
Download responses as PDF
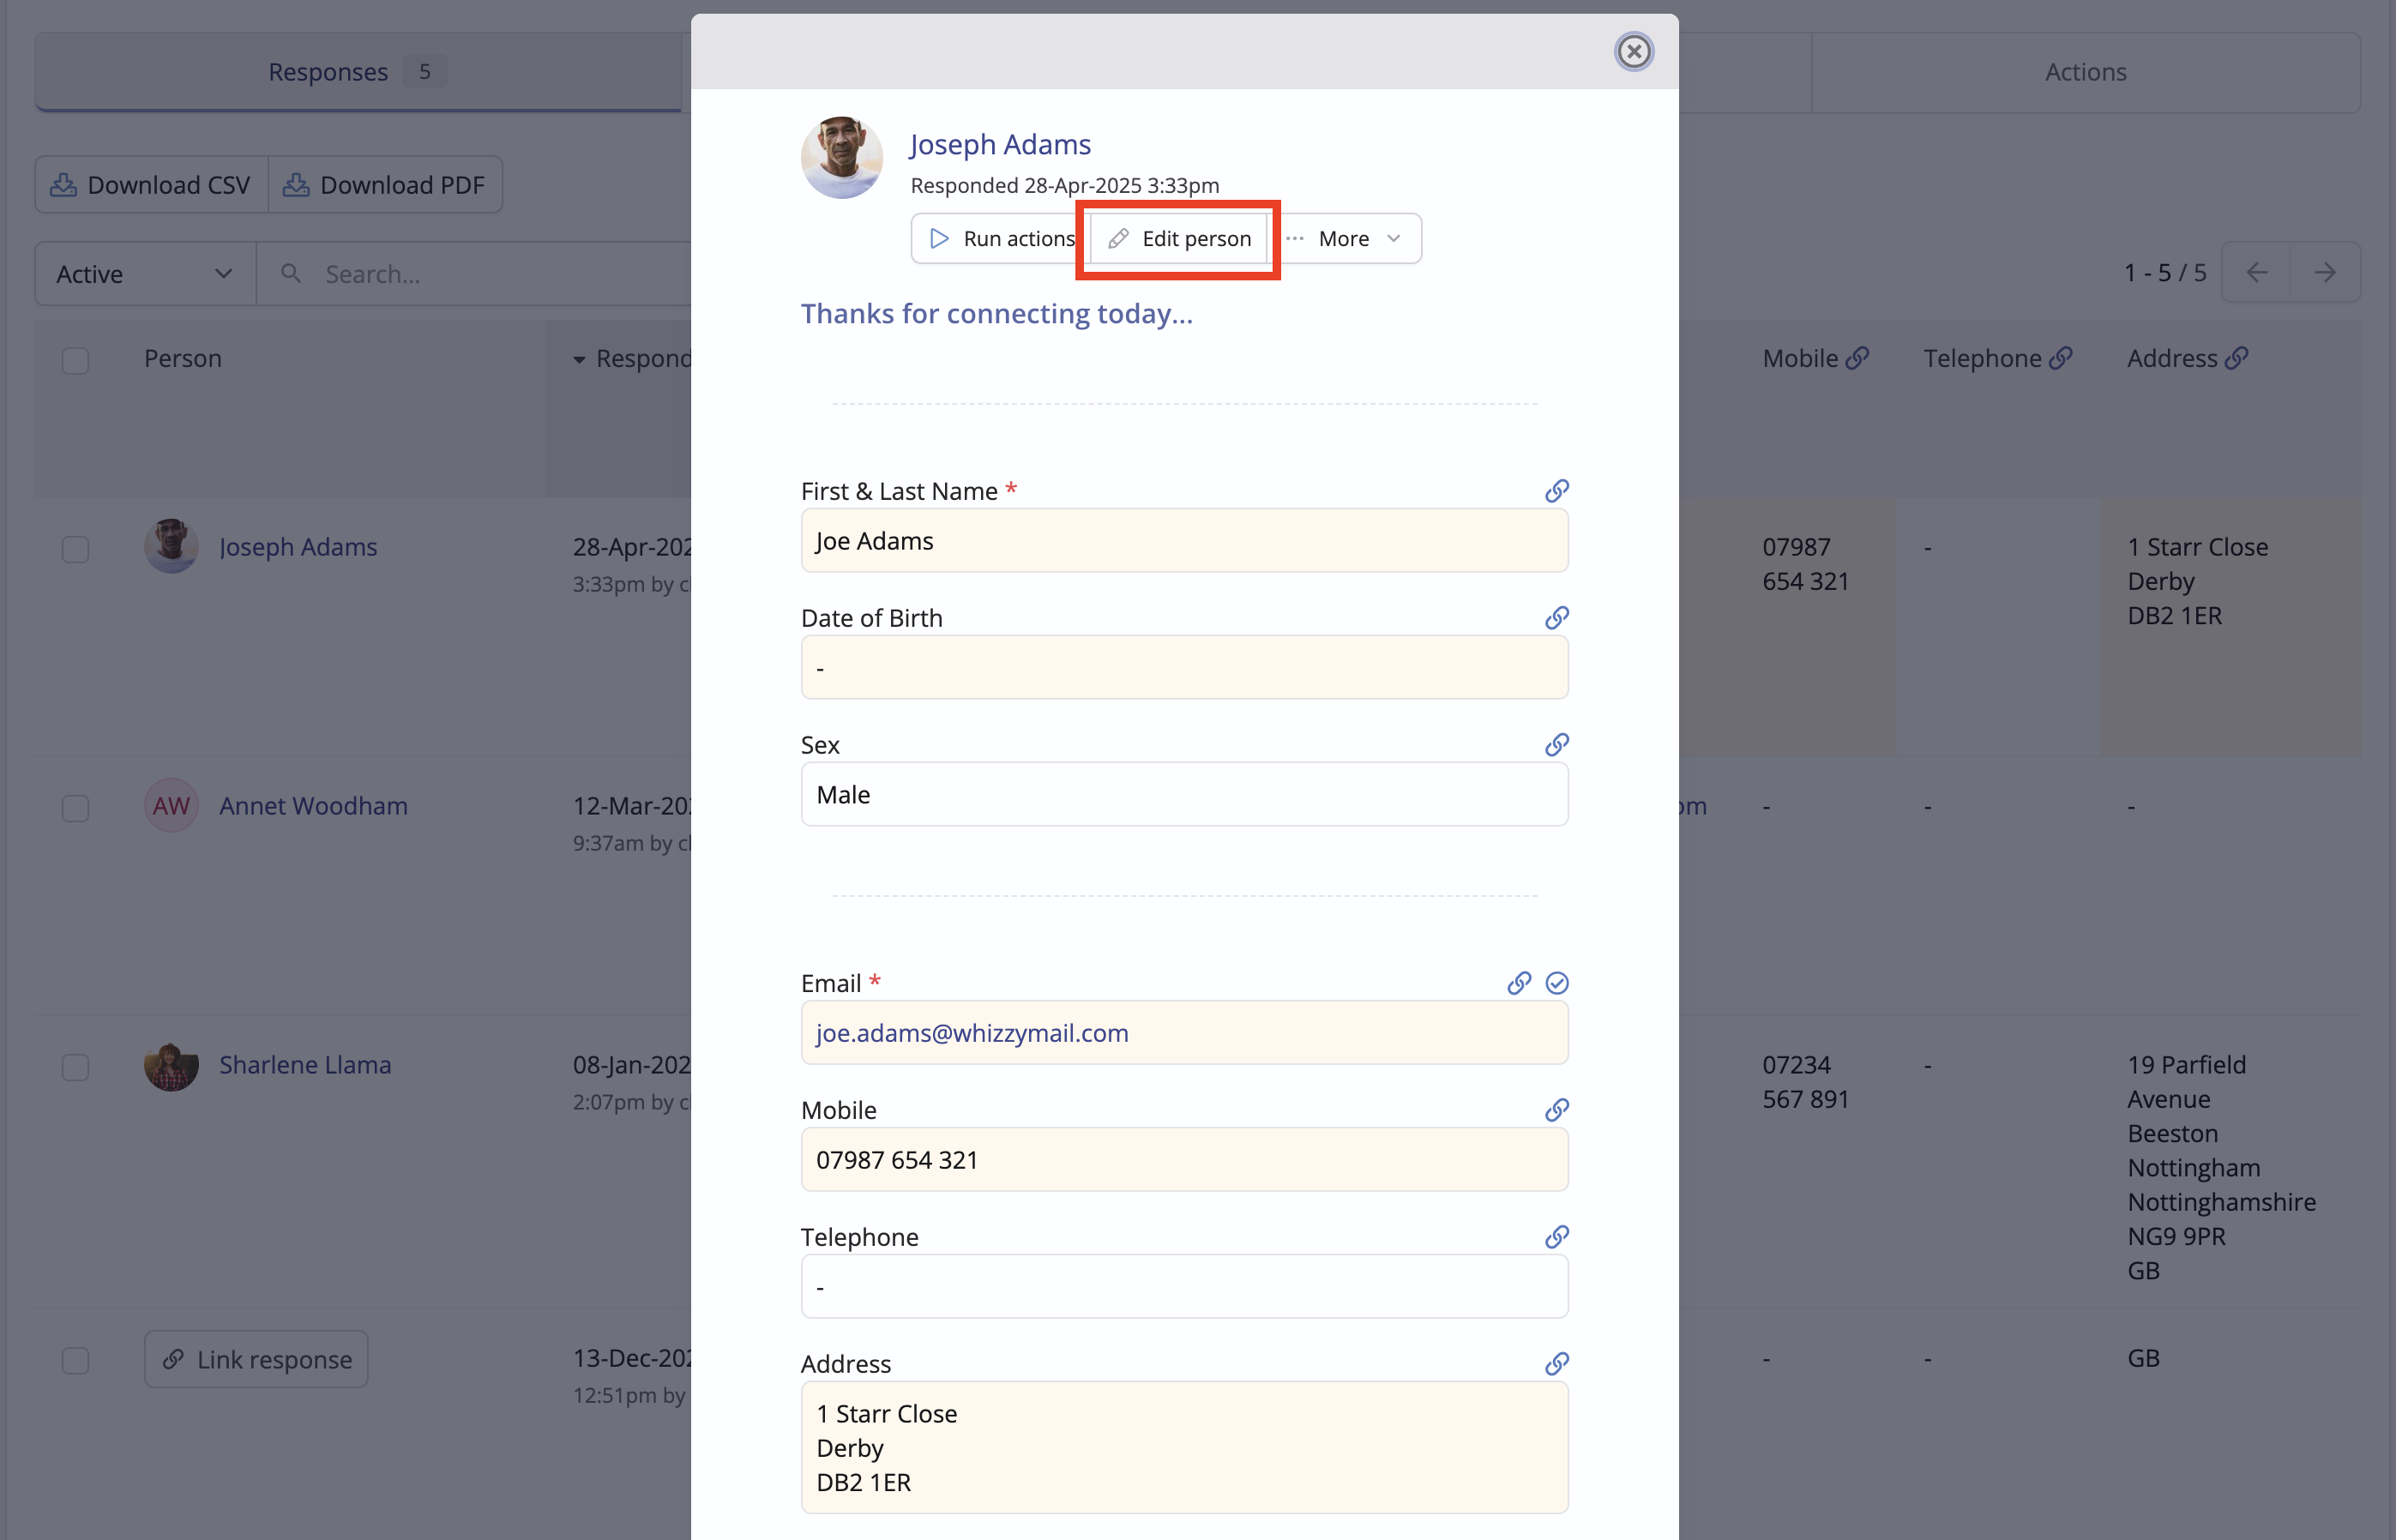[385, 185]
